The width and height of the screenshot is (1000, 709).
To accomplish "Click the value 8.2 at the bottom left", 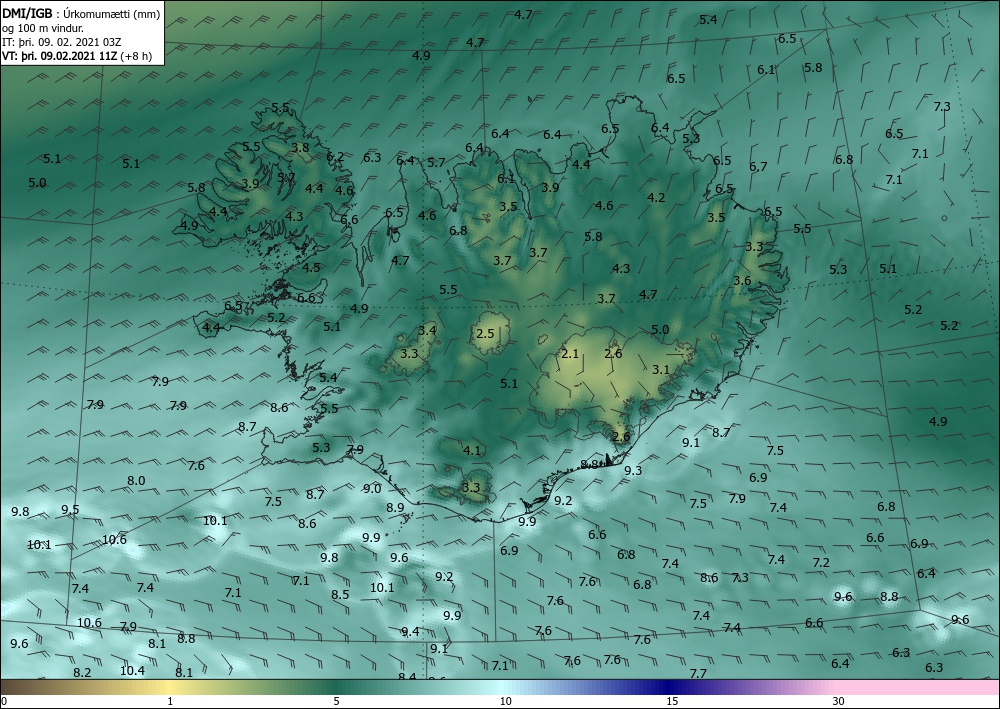I will tap(82, 673).
